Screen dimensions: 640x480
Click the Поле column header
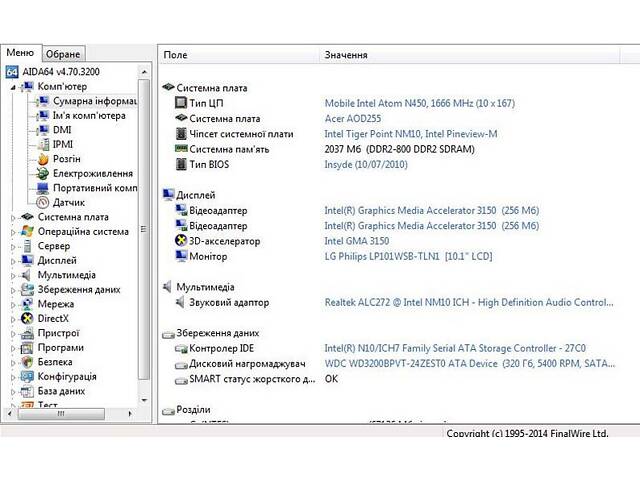click(239, 55)
